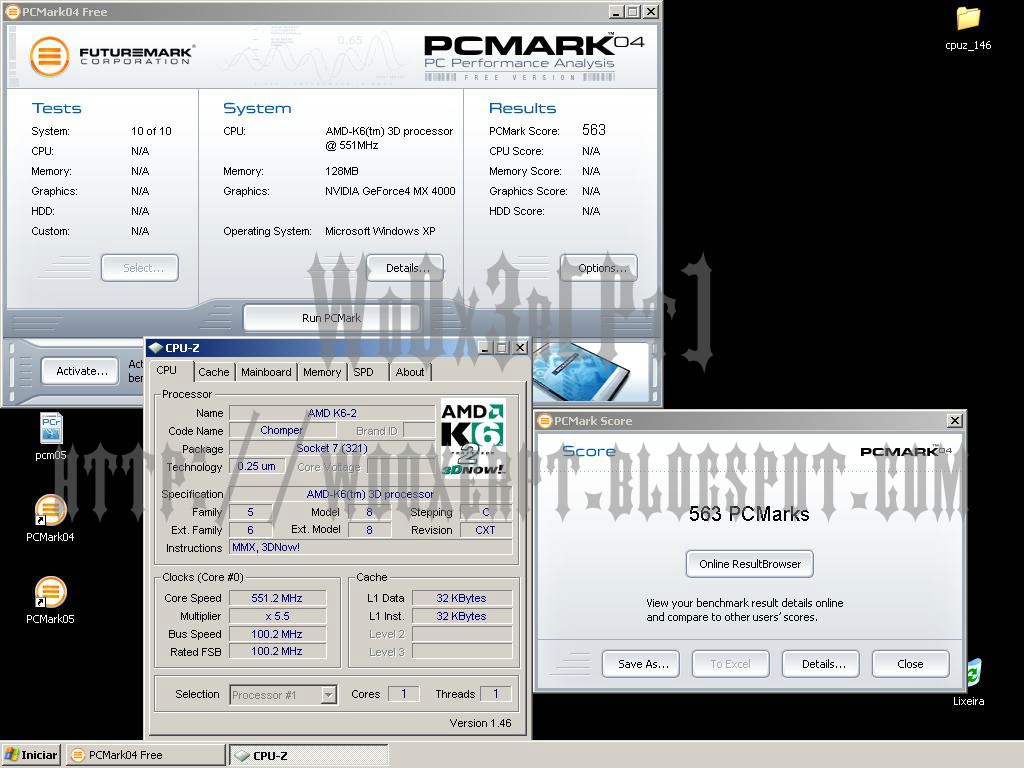This screenshot has height=768, width=1024.
Task: Switch to the CPU tab in CPU-Z
Action: point(167,370)
